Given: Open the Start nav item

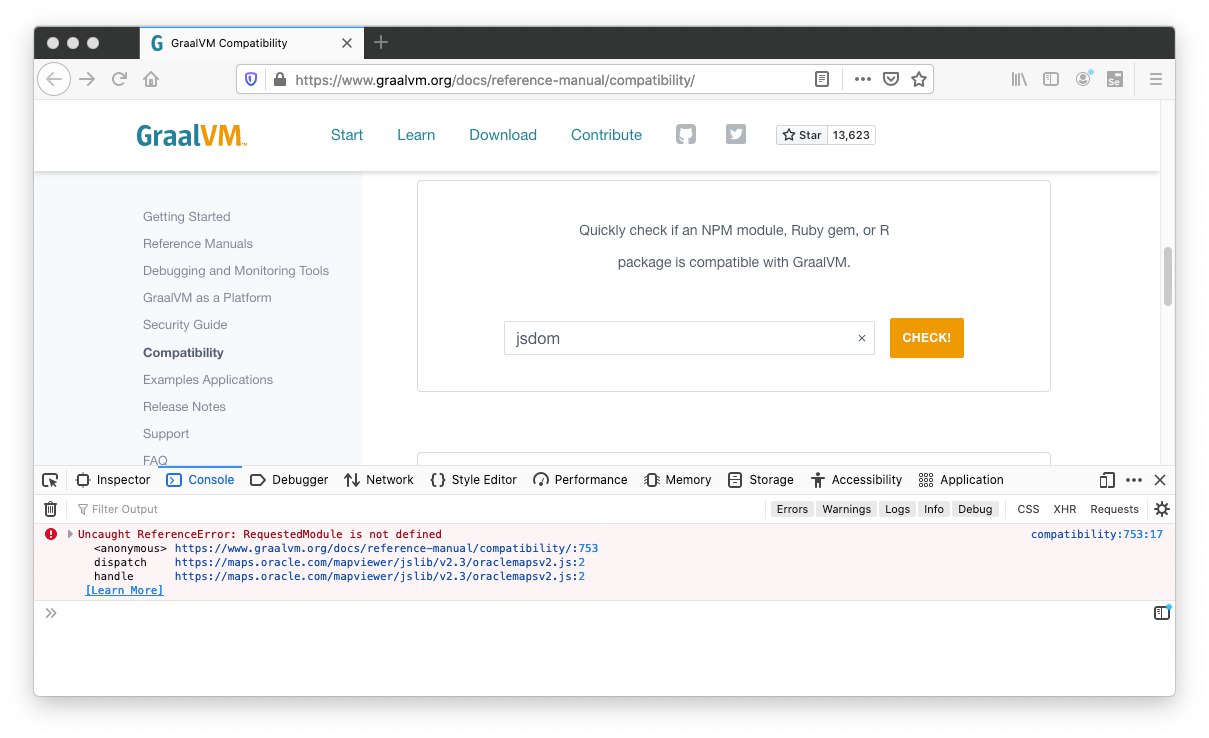Looking at the screenshot, I should [347, 135].
